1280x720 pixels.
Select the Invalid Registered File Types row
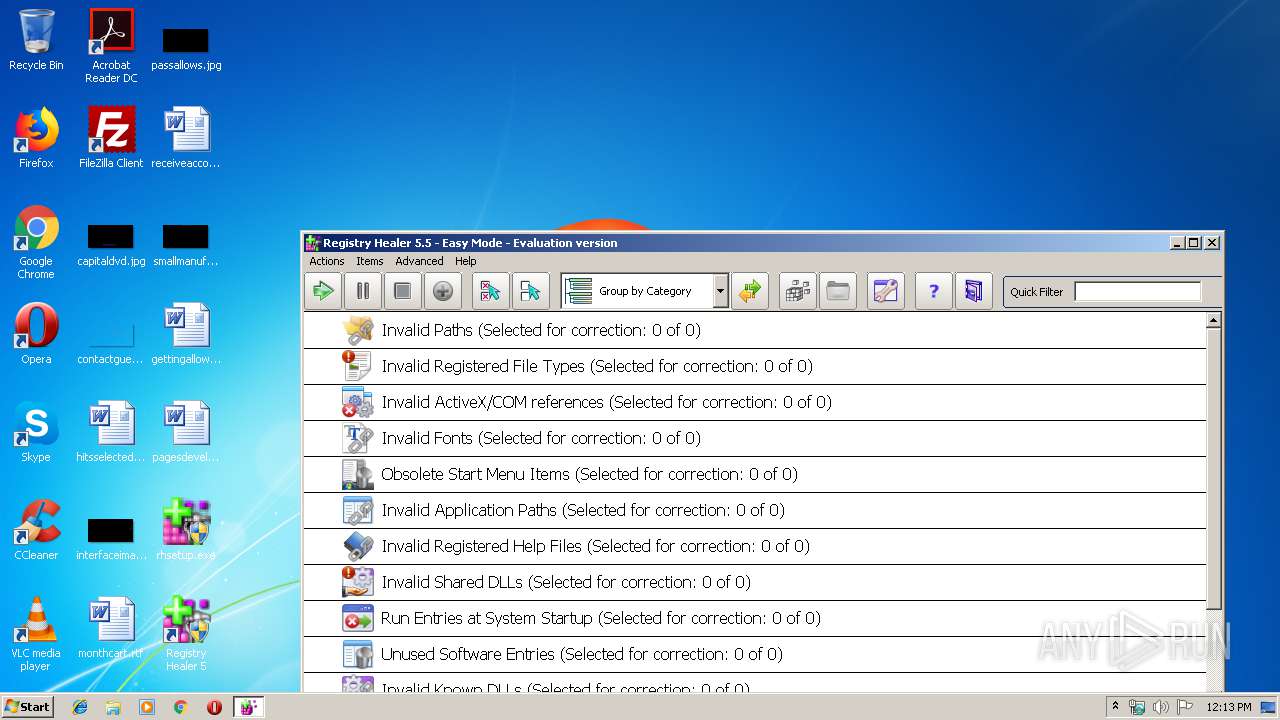[755, 366]
